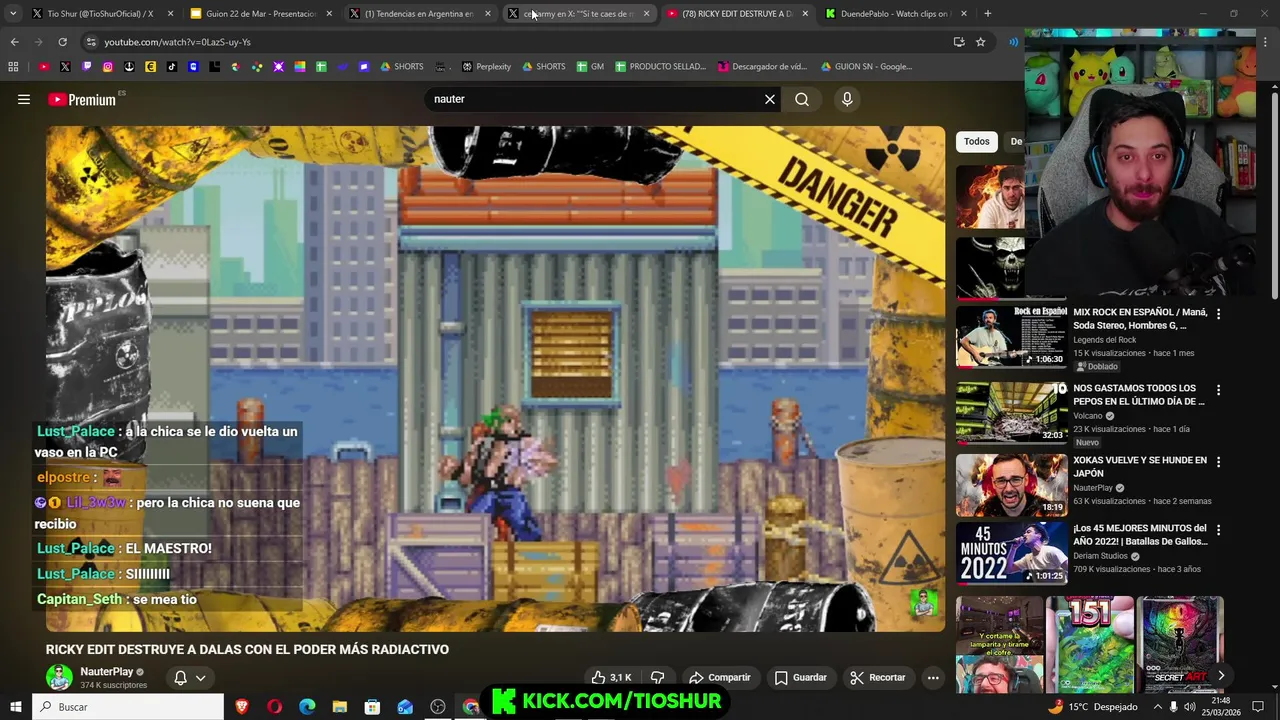The width and height of the screenshot is (1280, 720).
Task: Click the search magnifier button
Action: point(802,99)
